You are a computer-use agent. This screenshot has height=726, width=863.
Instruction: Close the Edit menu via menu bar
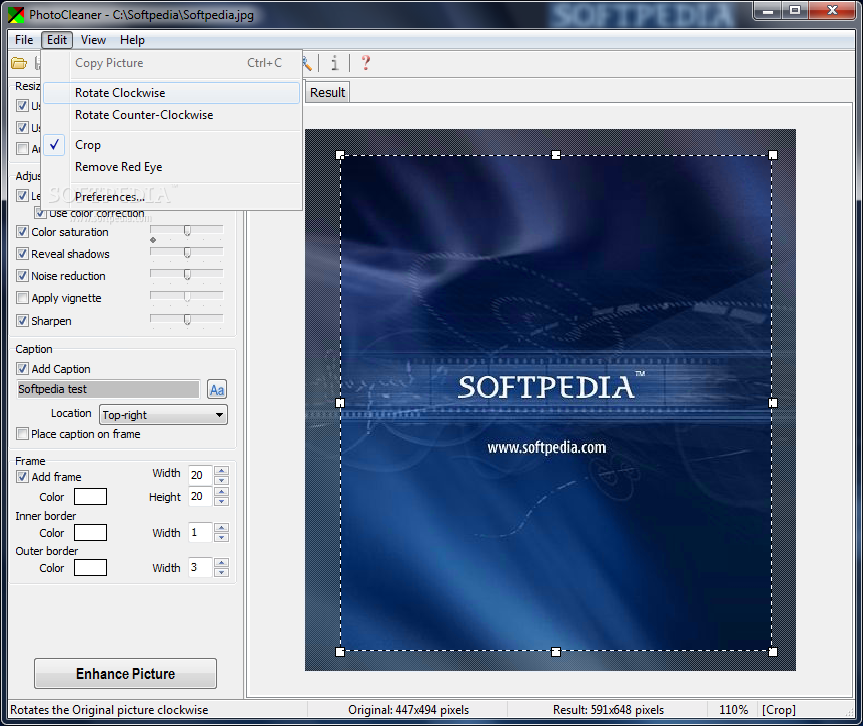[57, 40]
